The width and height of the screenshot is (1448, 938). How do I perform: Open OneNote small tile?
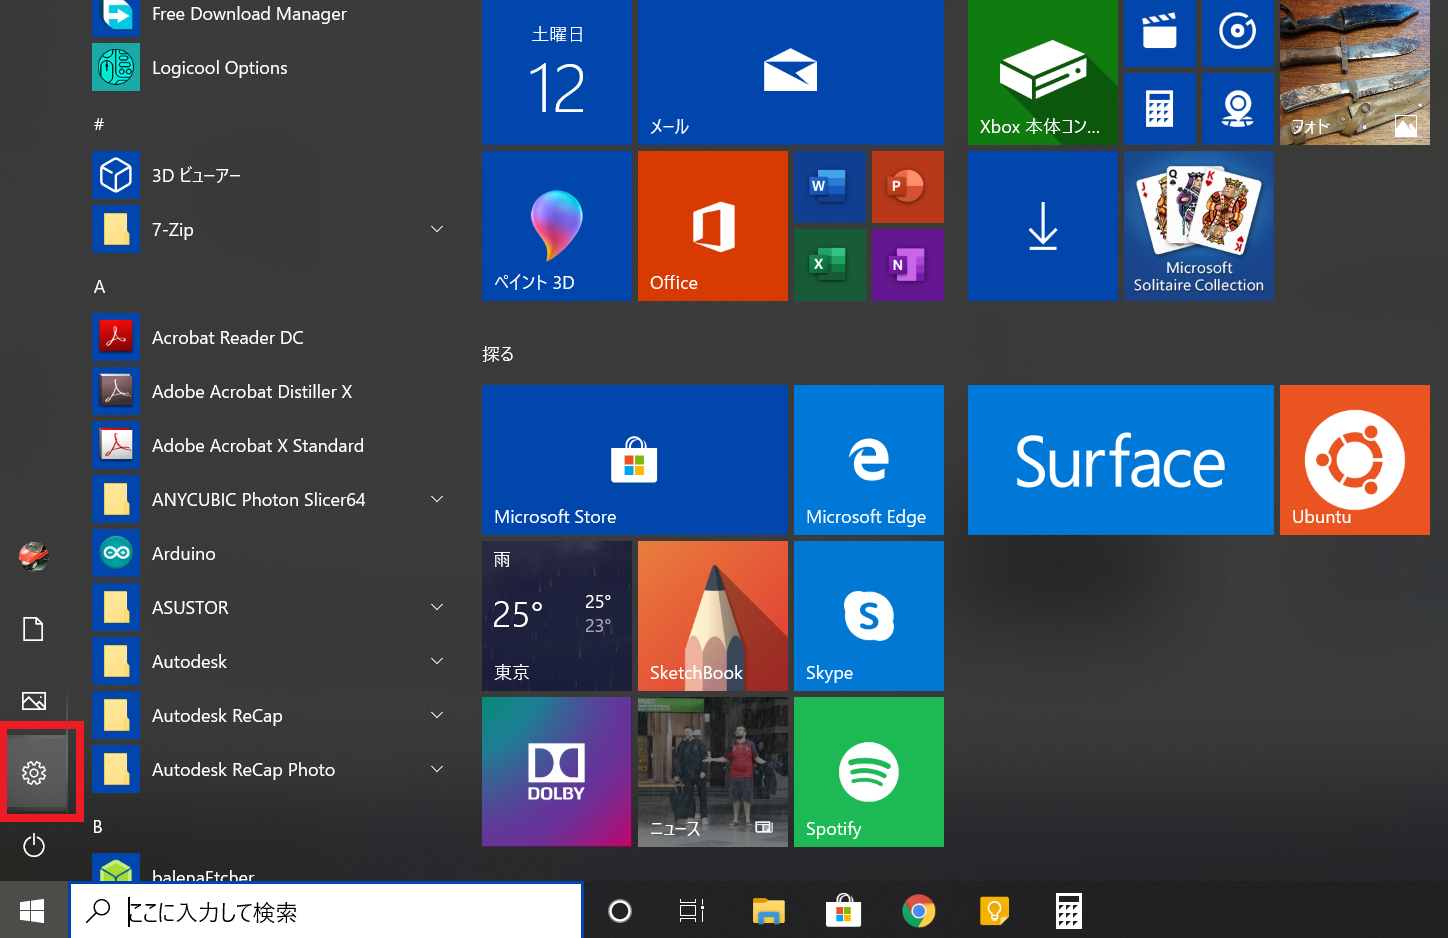point(907,265)
